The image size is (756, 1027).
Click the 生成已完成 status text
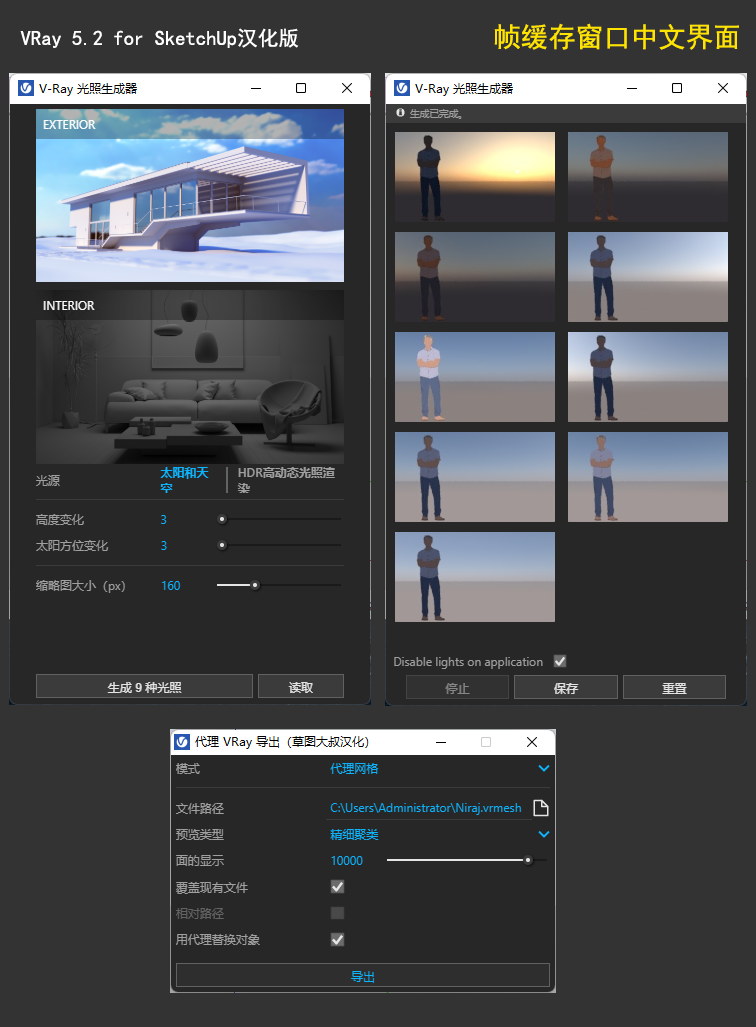coord(436,113)
